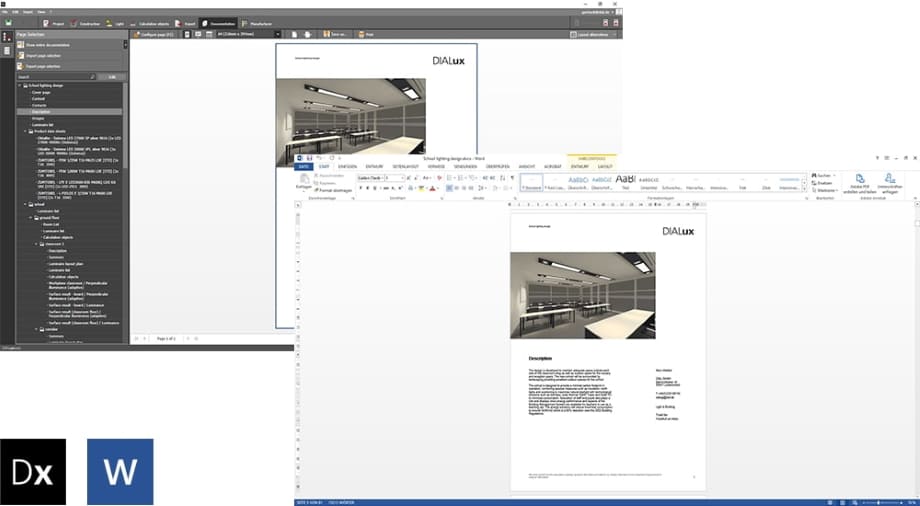Open the File menu in DIALux
920x506 pixels.
click(4, 11)
